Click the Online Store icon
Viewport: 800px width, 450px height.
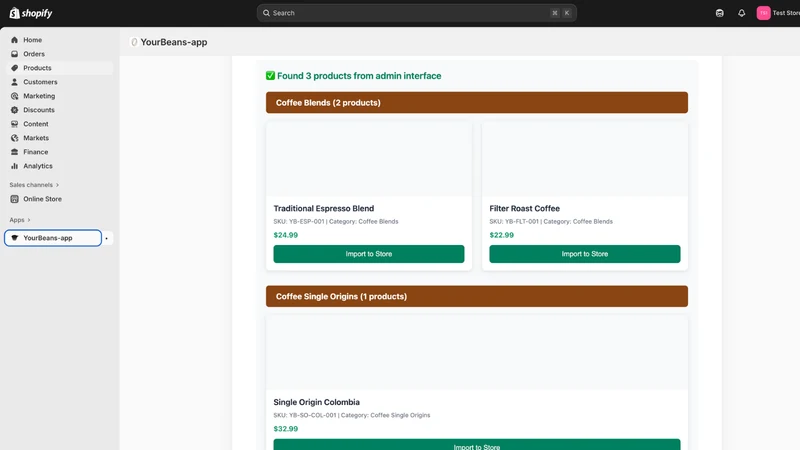point(14,199)
